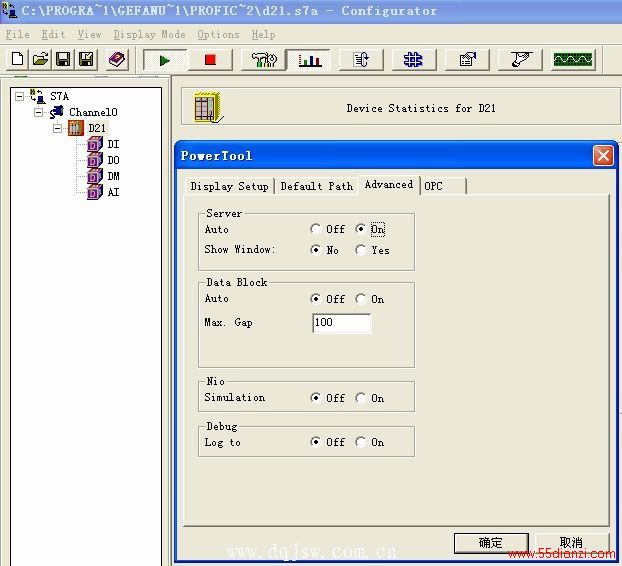Set Show Window to Yes
This screenshot has height=566, width=622.
pyautogui.click(x=360, y=250)
